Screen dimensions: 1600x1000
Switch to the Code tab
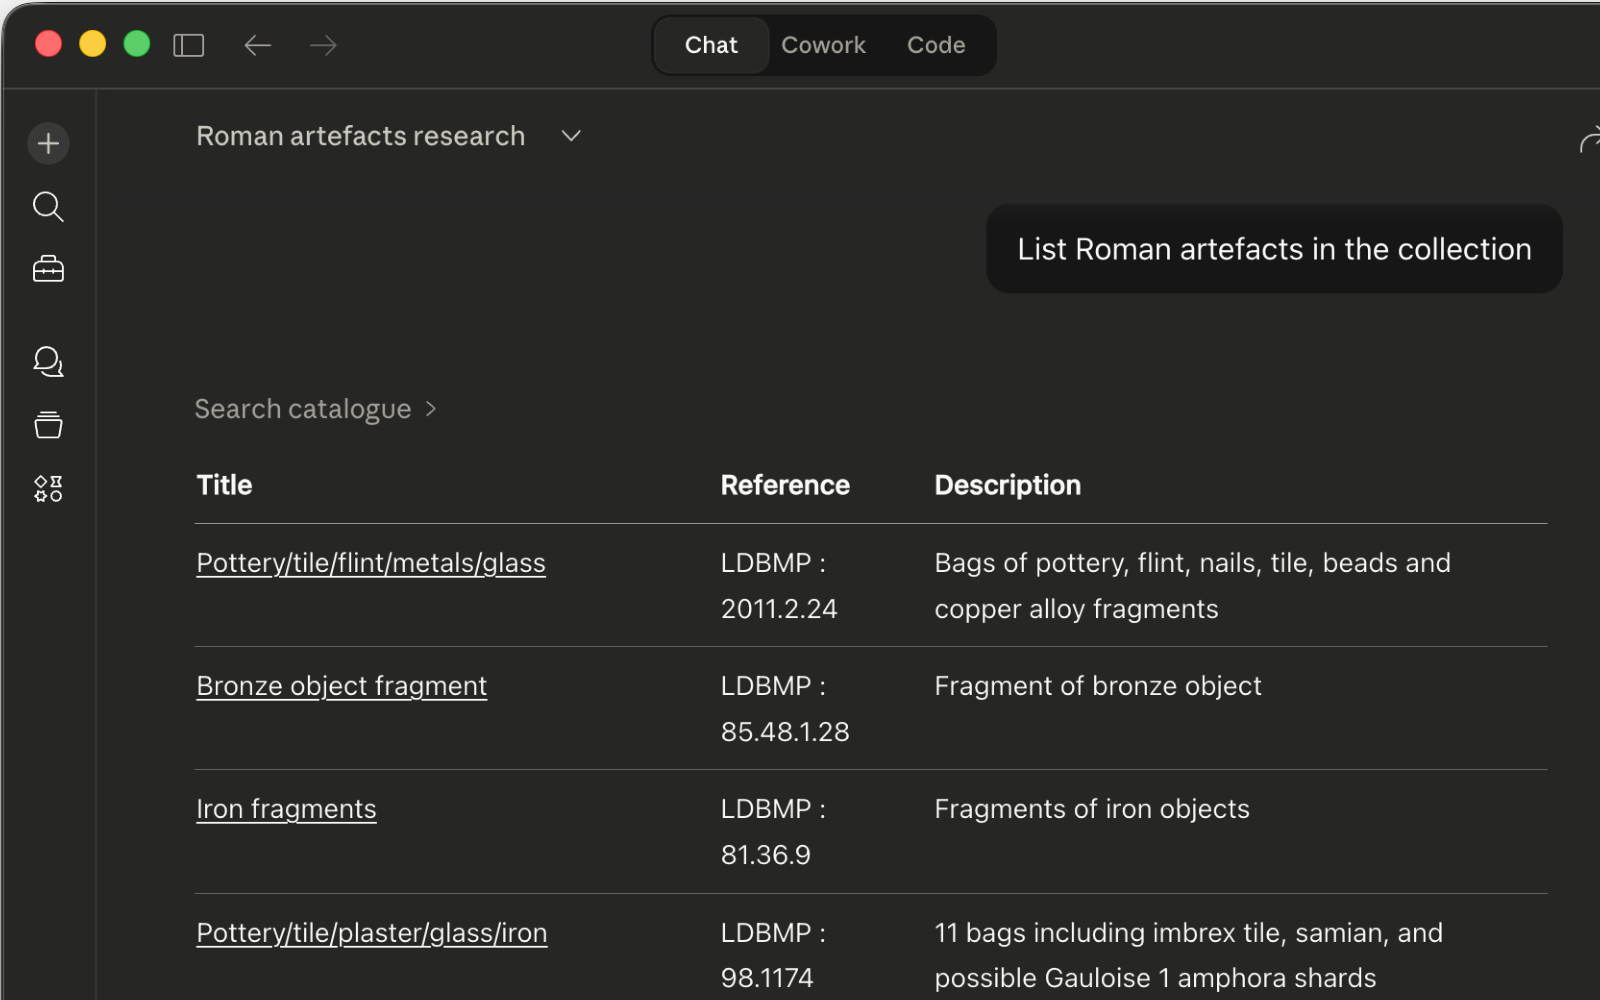[935, 45]
